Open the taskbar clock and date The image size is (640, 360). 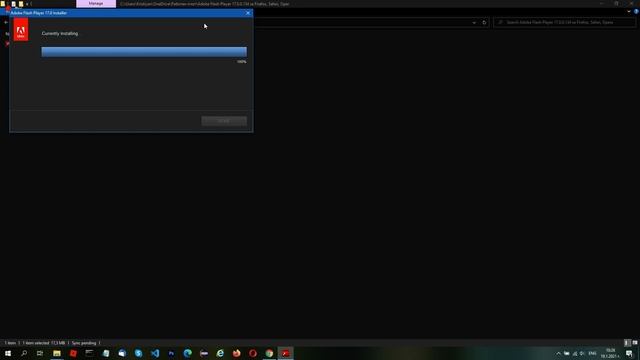[610, 353]
